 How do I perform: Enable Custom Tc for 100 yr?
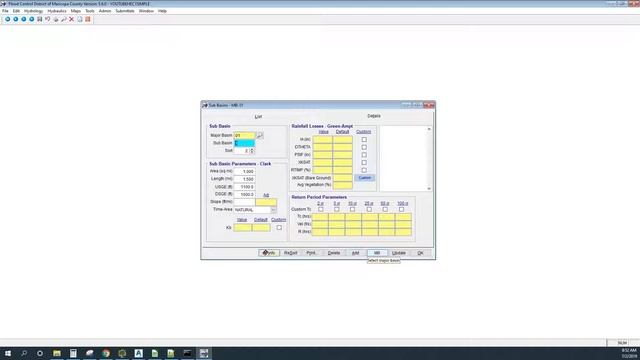pyautogui.click(x=402, y=209)
